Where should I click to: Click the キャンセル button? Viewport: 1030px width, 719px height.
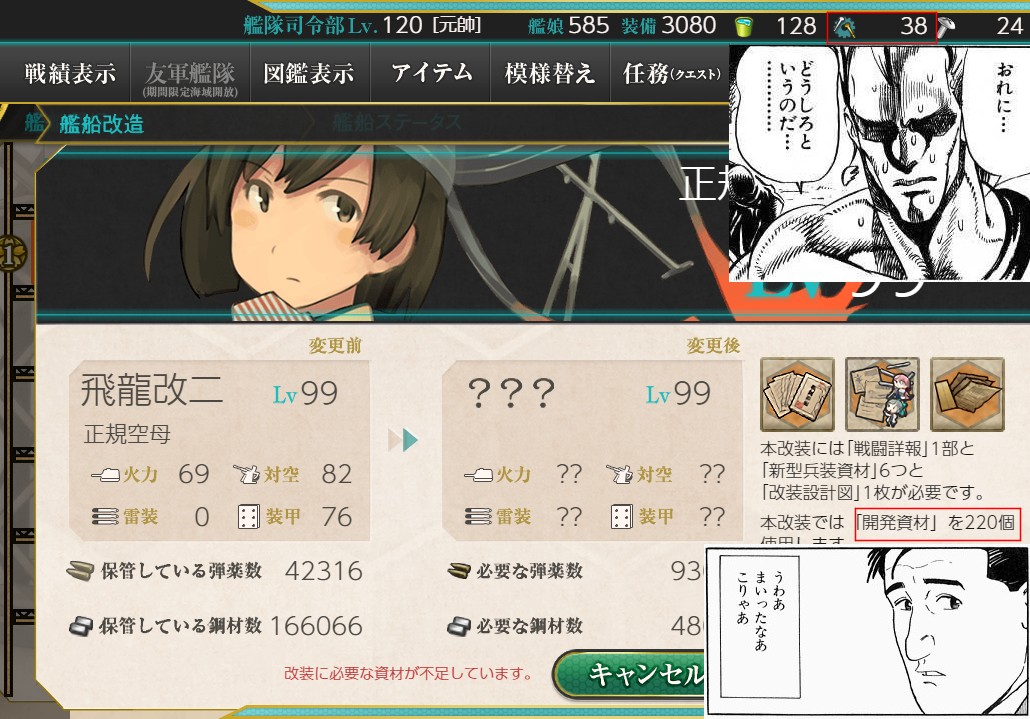click(x=629, y=674)
